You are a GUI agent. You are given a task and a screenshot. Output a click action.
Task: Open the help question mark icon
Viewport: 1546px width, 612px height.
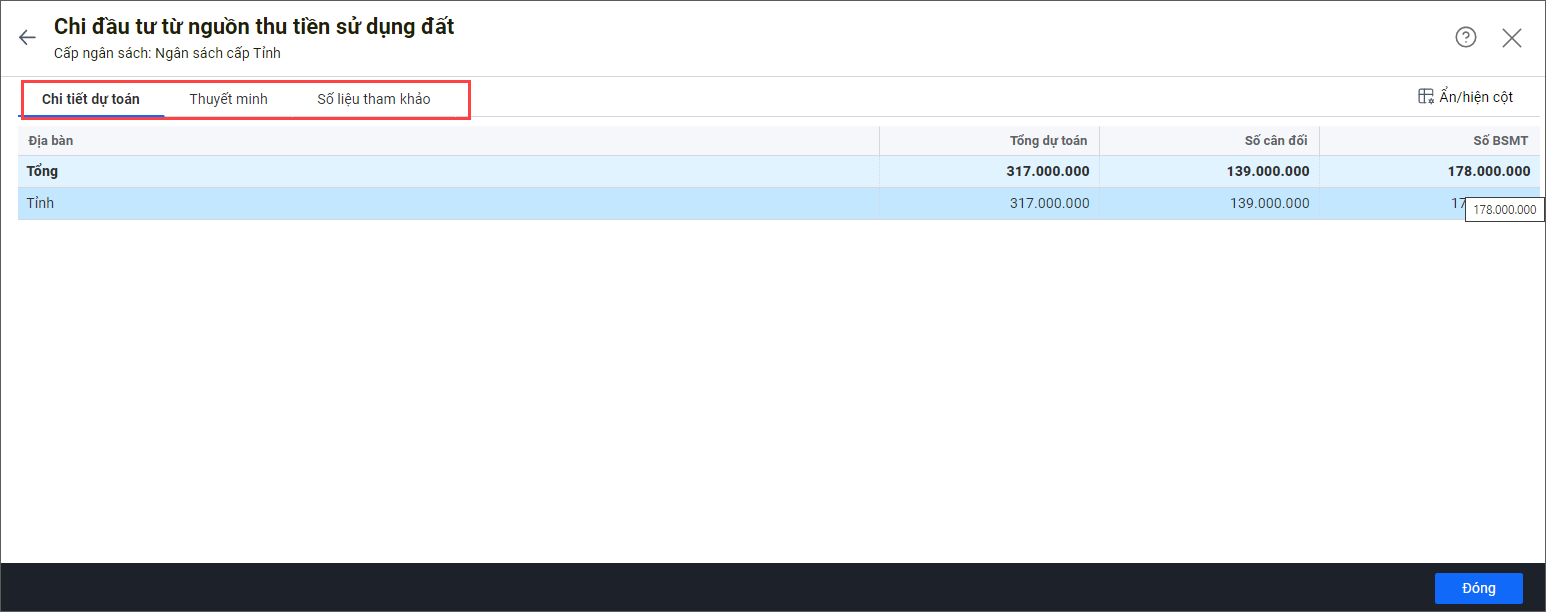click(x=1465, y=38)
